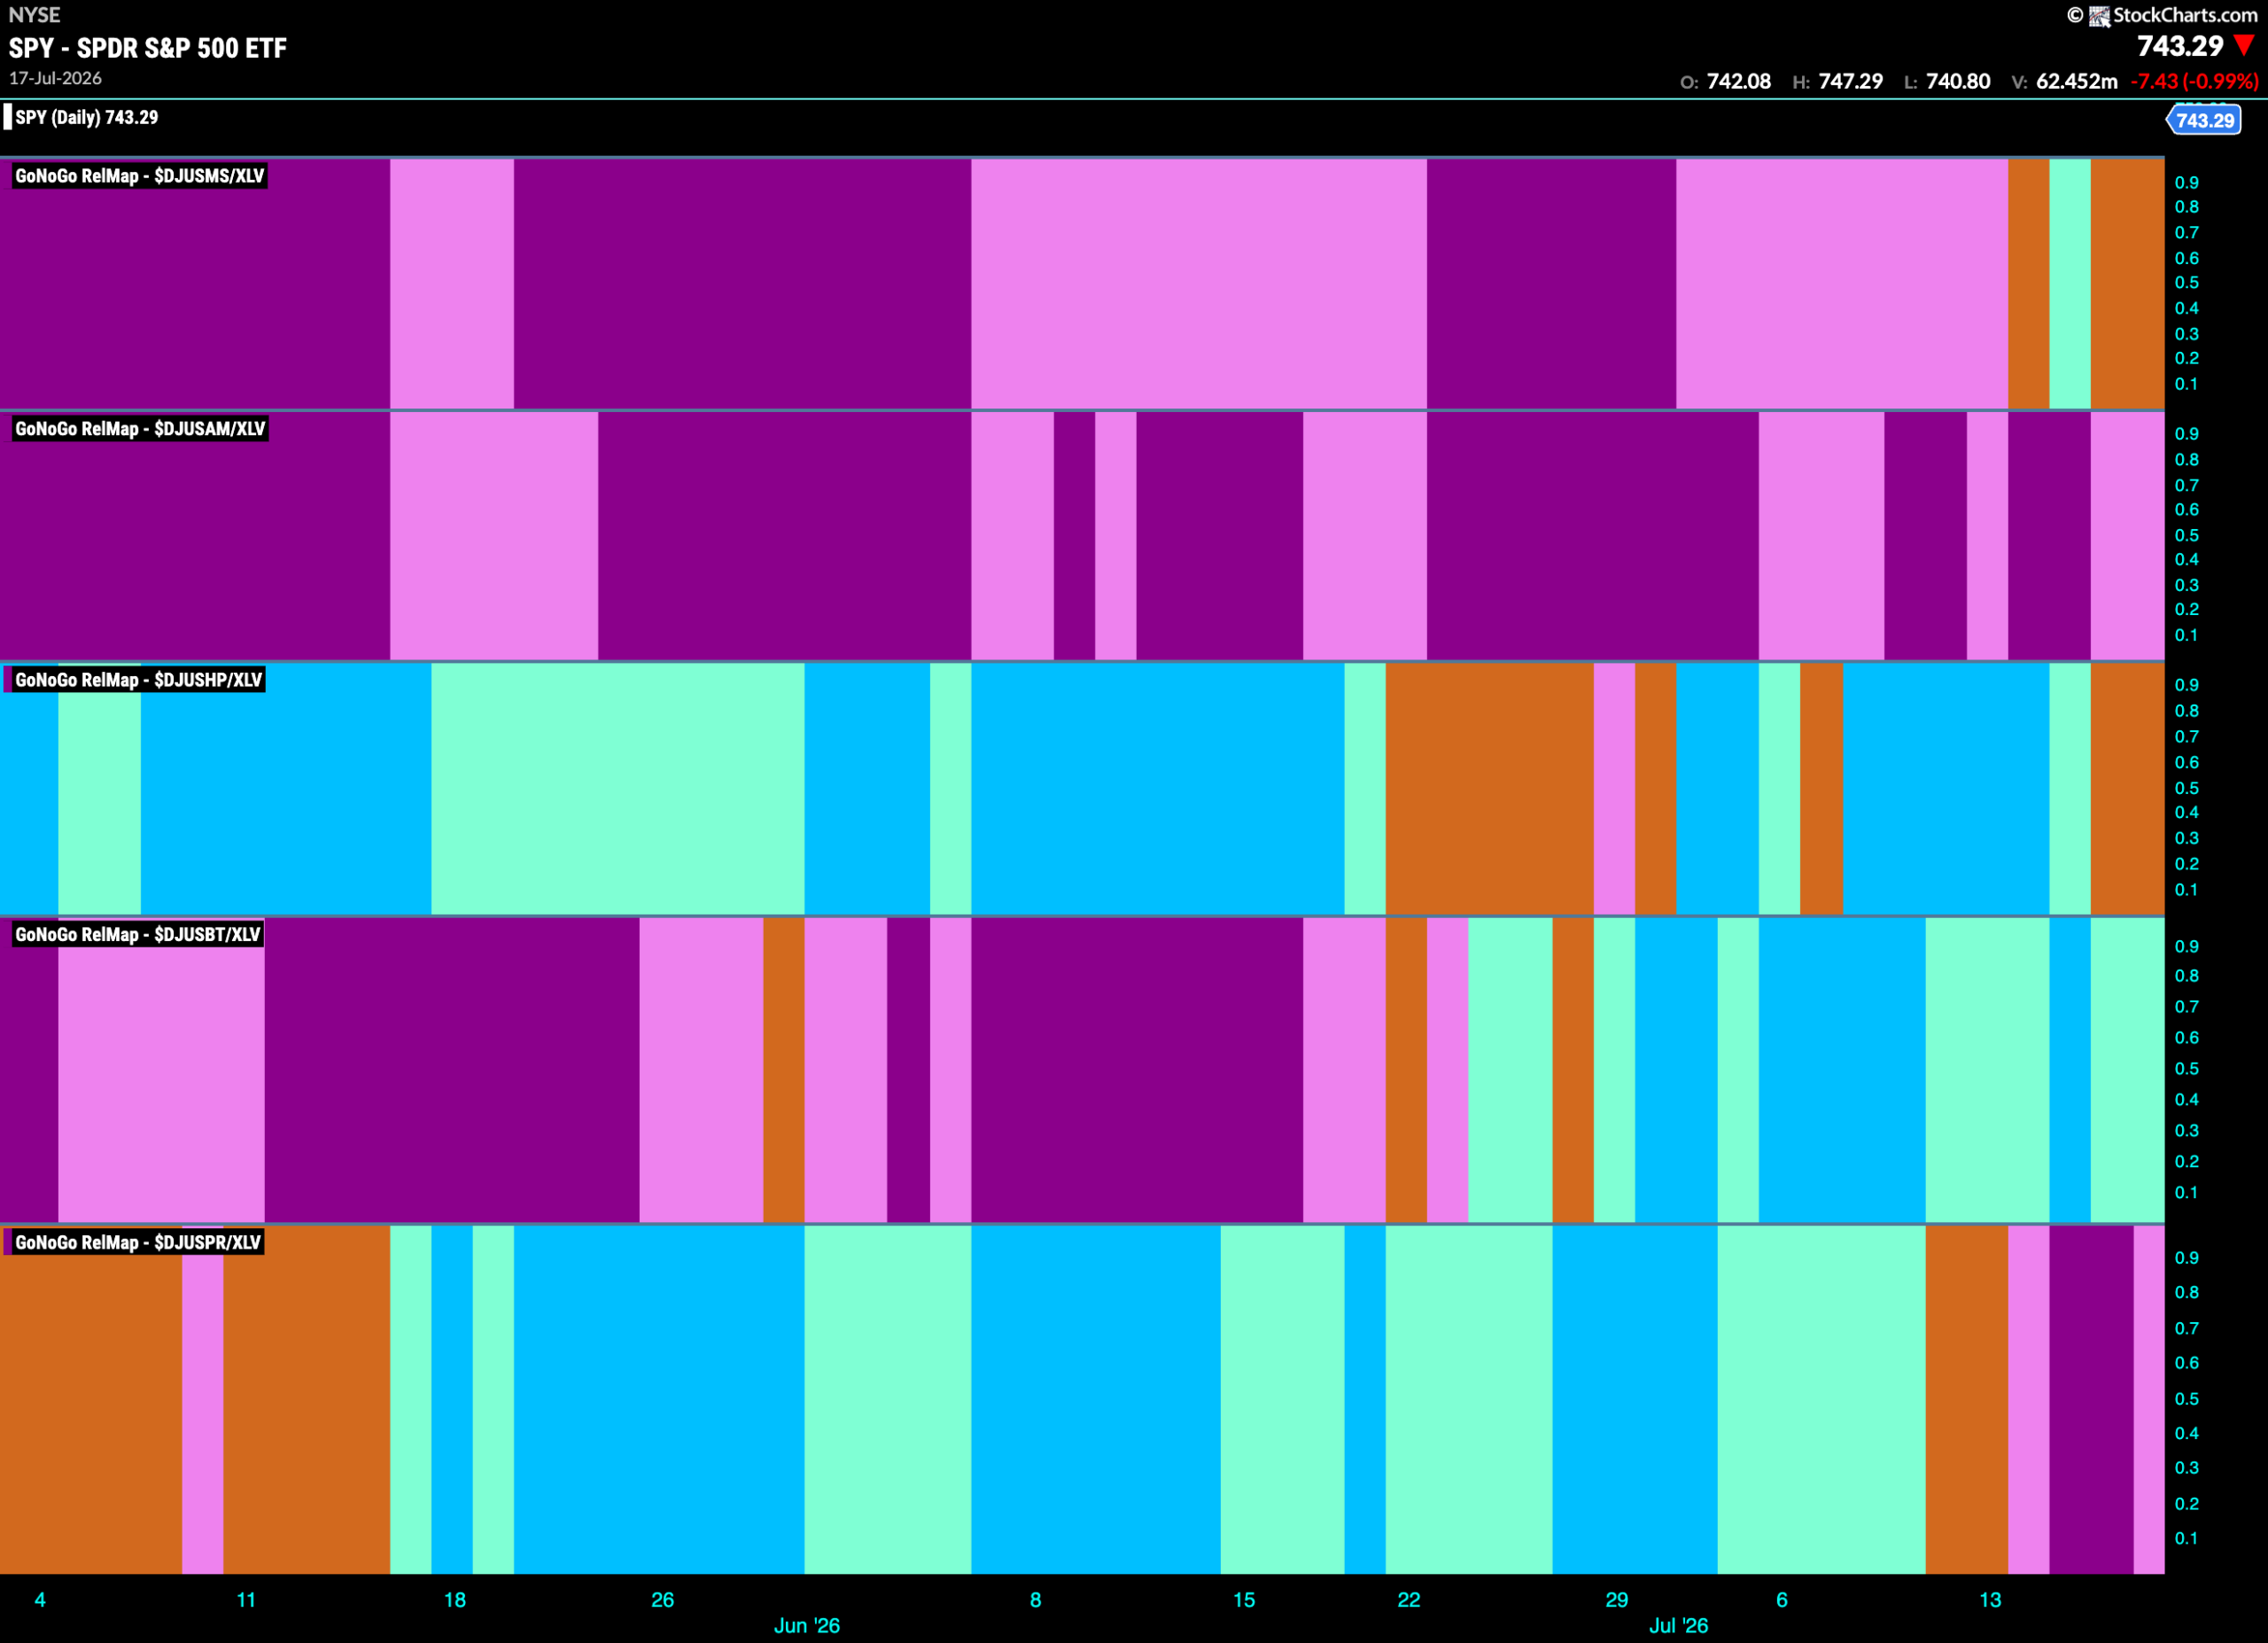Click the blue 743.29 price axis tag

point(2204,120)
